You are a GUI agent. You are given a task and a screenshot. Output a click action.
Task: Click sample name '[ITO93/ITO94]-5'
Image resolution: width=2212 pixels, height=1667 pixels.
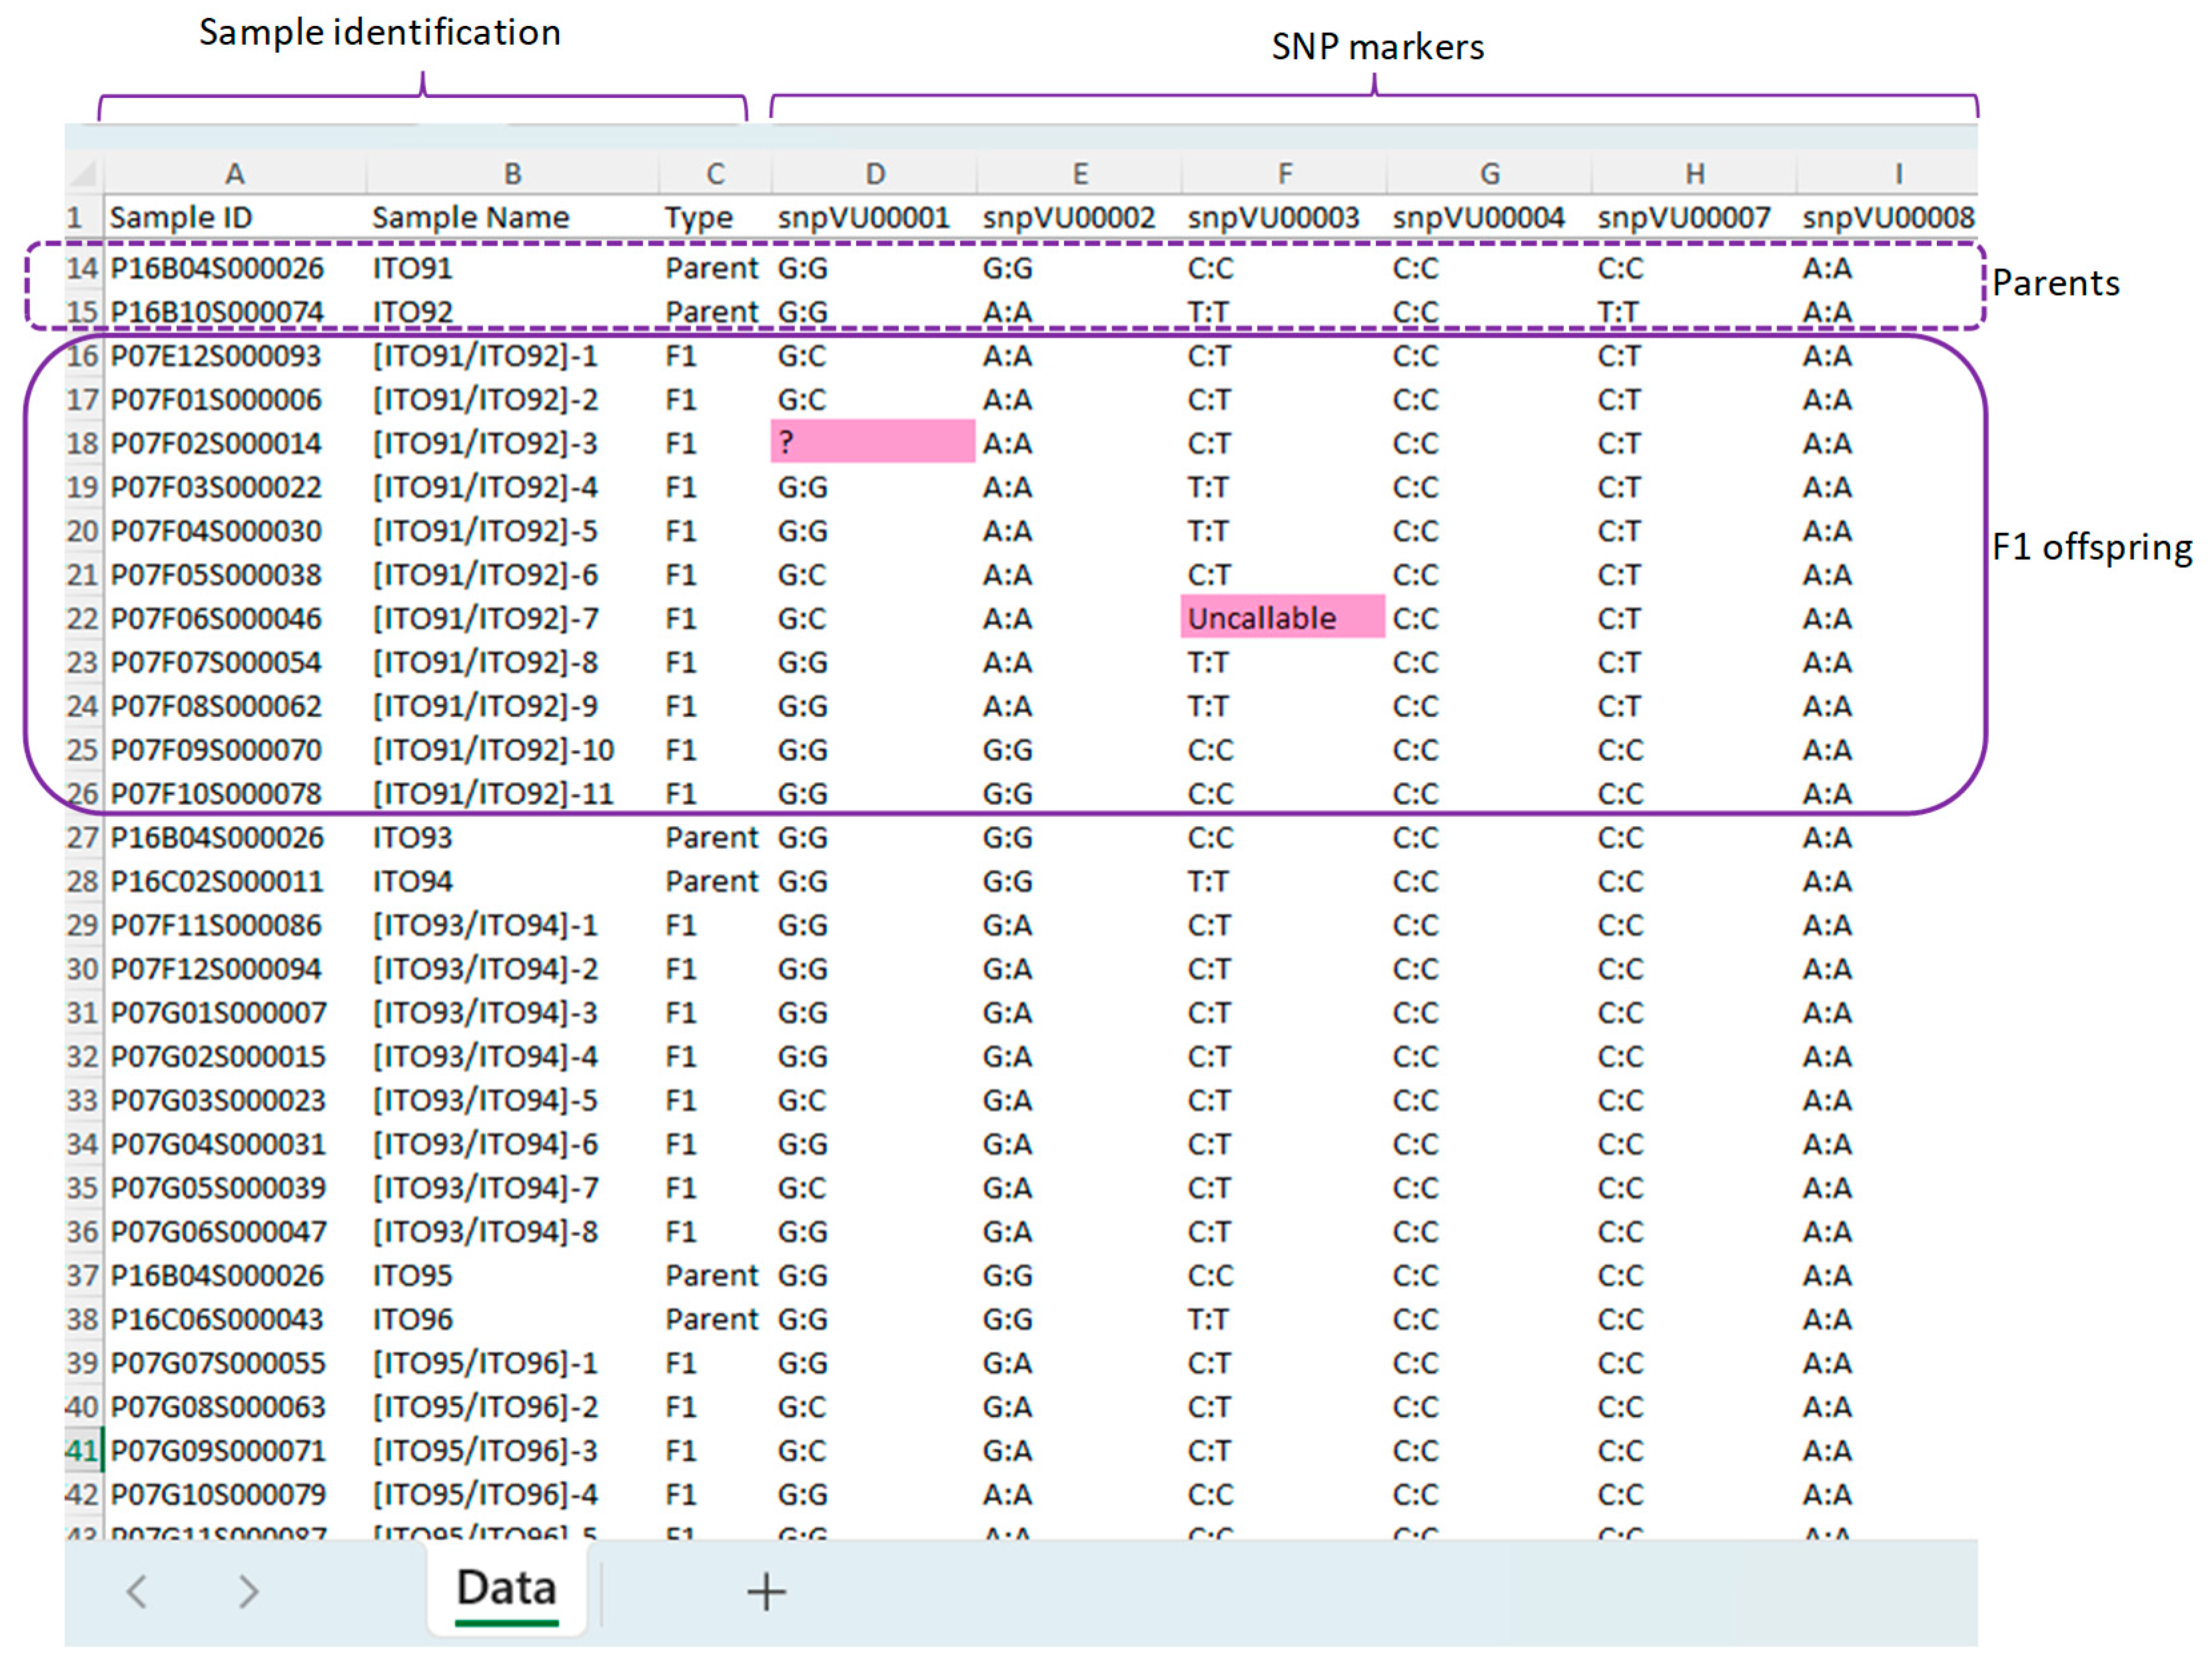tap(485, 1100)
